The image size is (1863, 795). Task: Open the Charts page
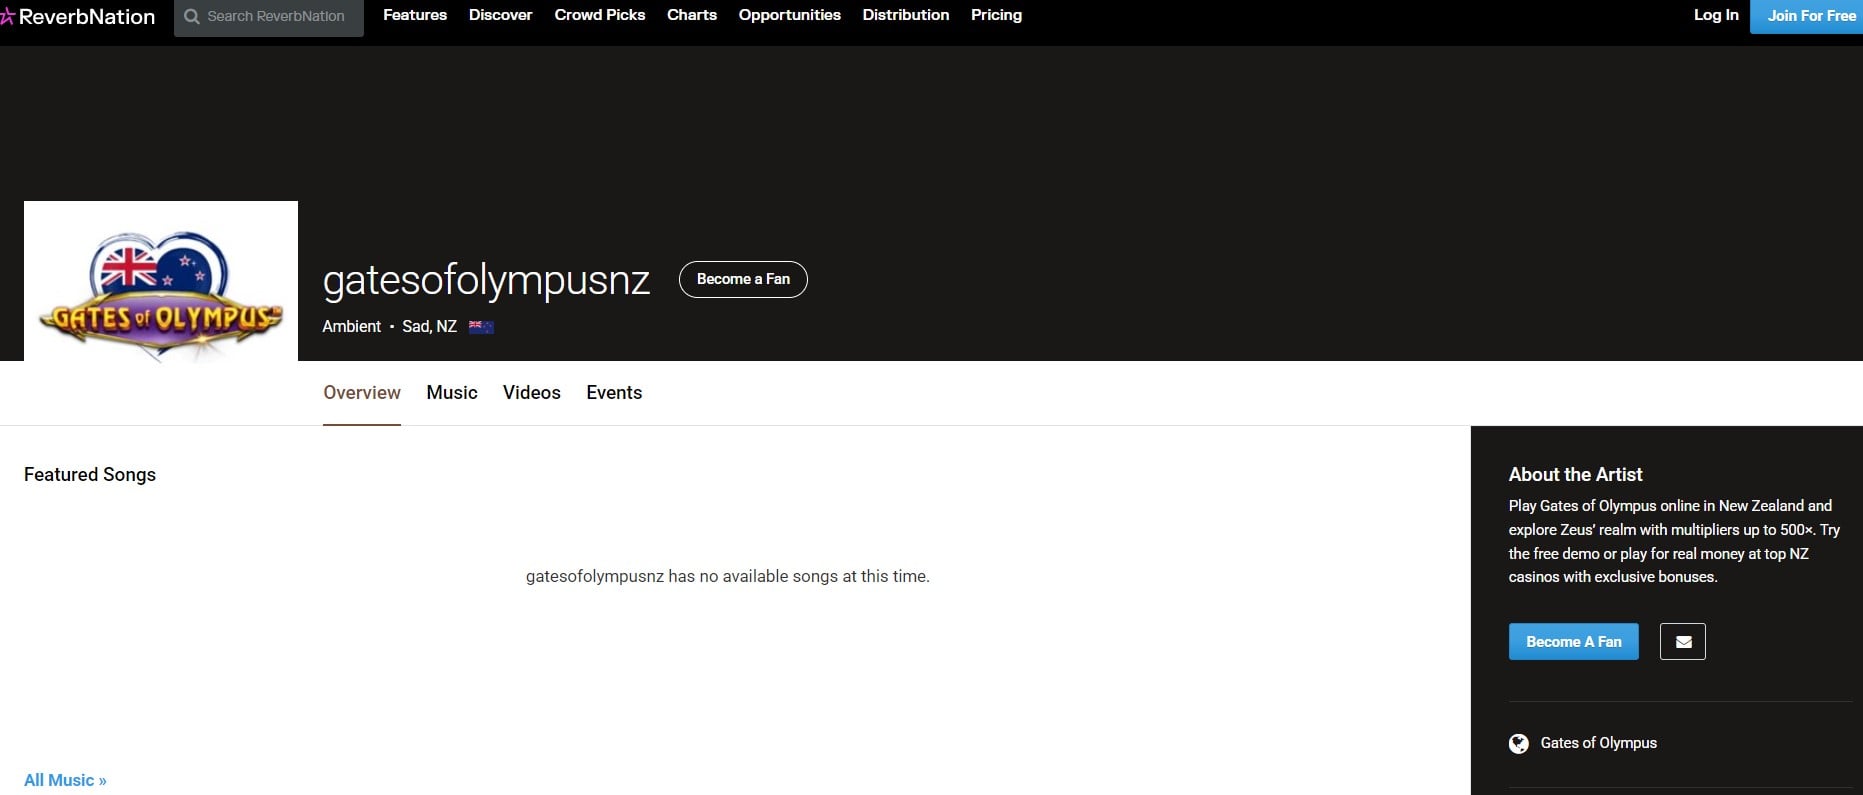692,15
